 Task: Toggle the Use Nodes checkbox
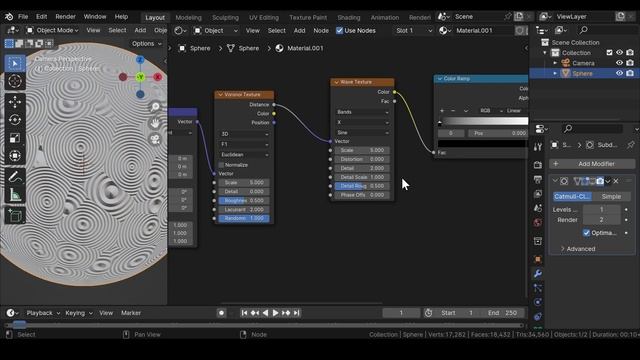coord(339,31)
